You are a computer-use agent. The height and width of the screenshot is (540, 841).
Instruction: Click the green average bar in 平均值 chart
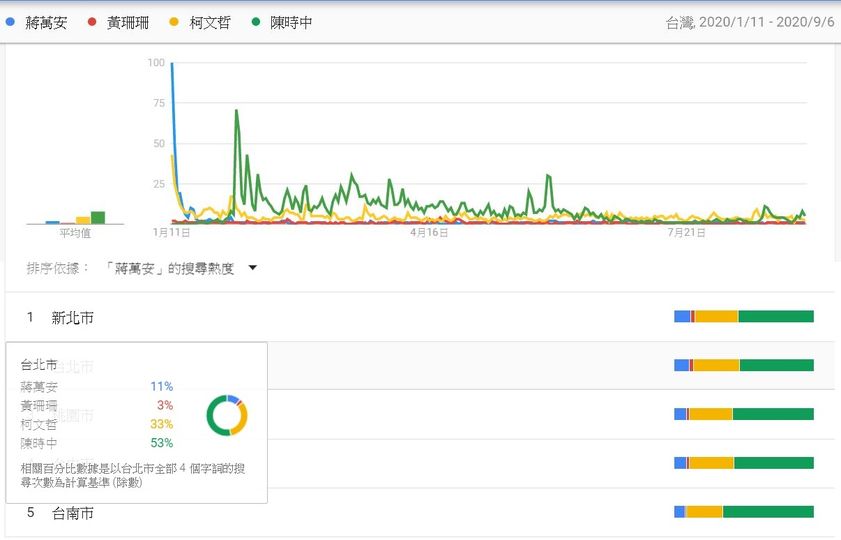98,218
